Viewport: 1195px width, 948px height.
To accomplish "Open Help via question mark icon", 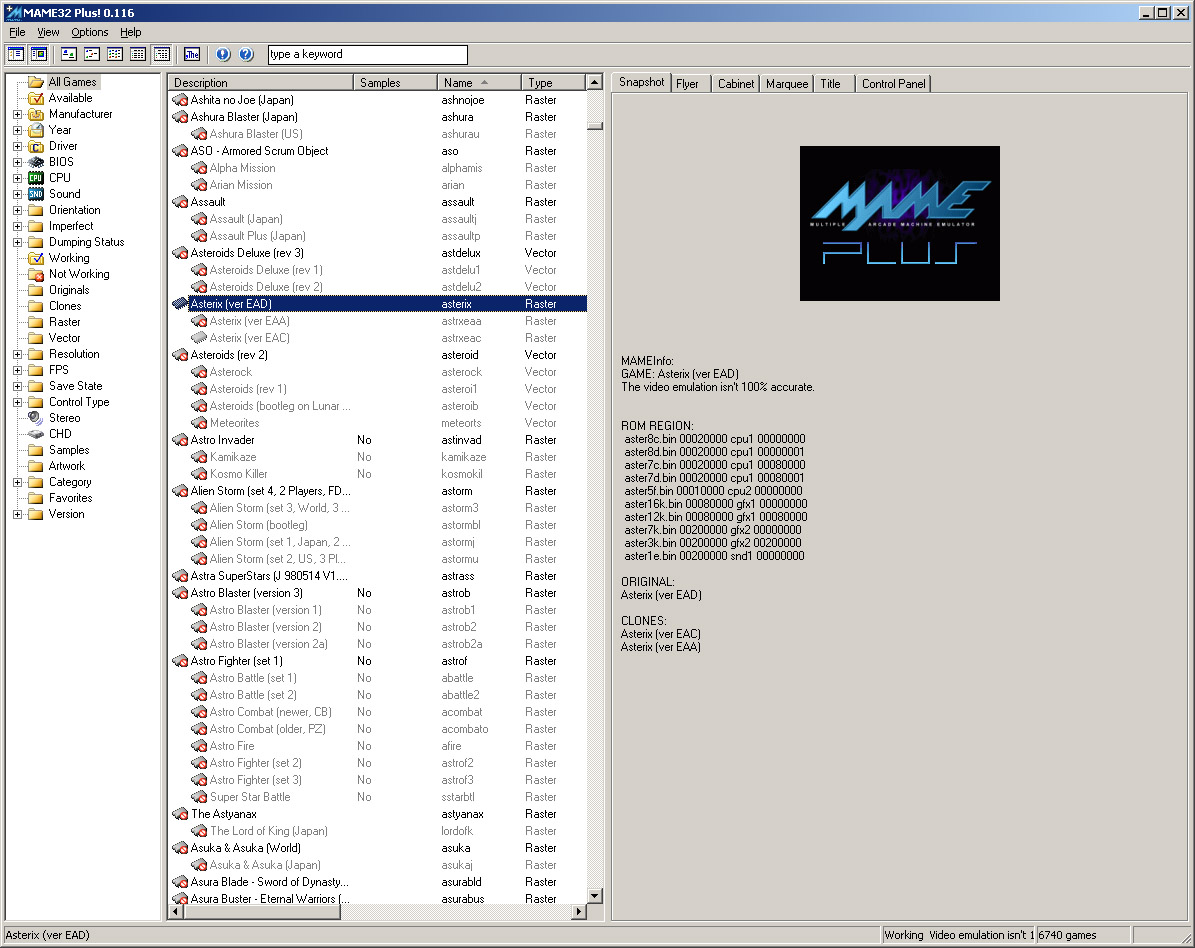I will coord(246,54).
